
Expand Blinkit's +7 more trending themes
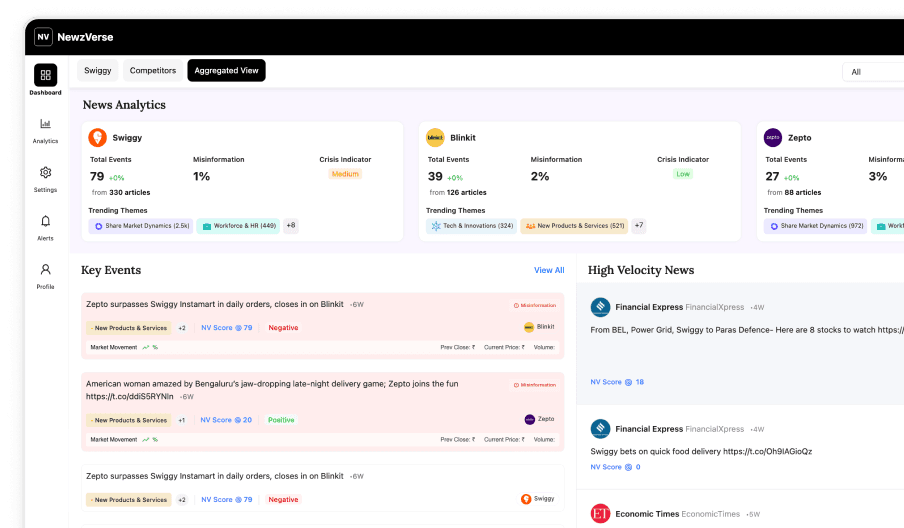[639, 226]
